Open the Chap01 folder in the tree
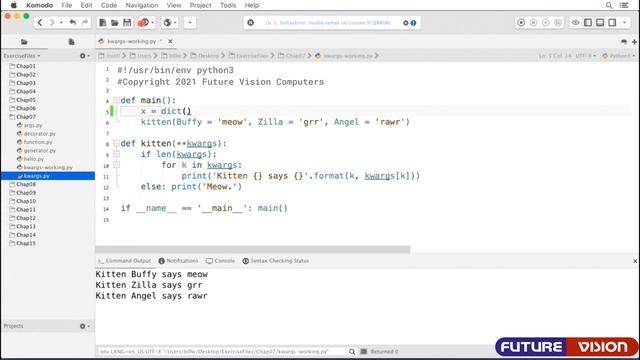This screenshot has height=360, width=640. pyautogui.click(x=26, y=66)
